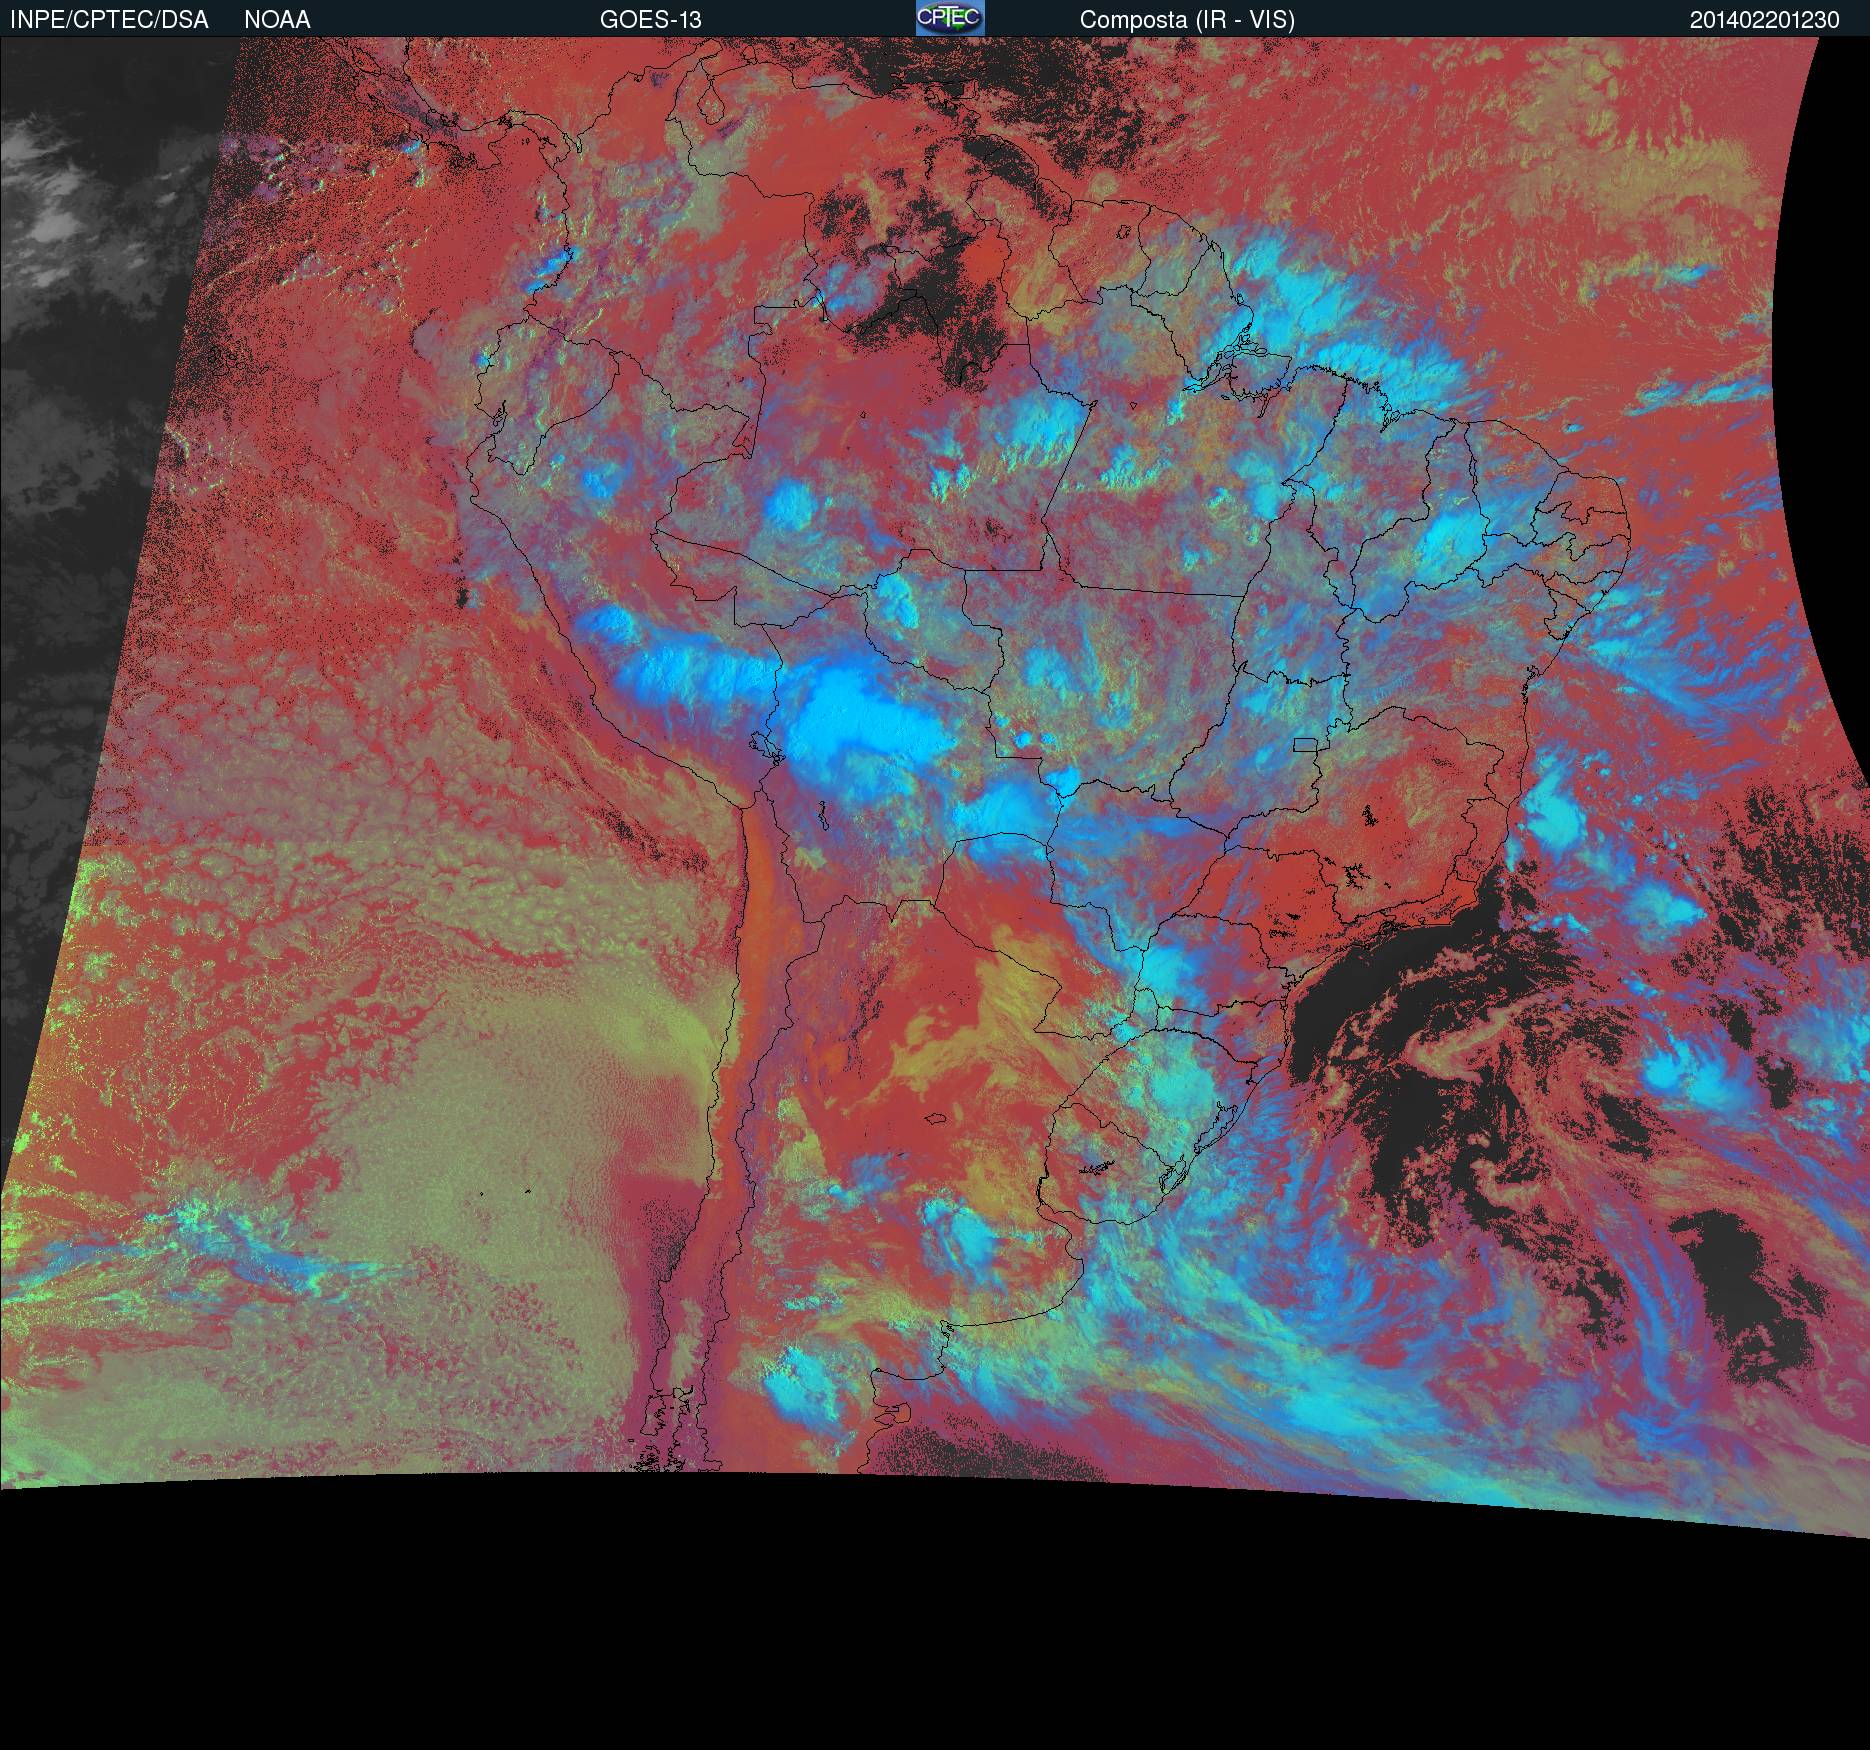Click the NOAA label in the header
This screenshot has width=1870, height=1750.
pyautogui.click(x=277, y=20)
